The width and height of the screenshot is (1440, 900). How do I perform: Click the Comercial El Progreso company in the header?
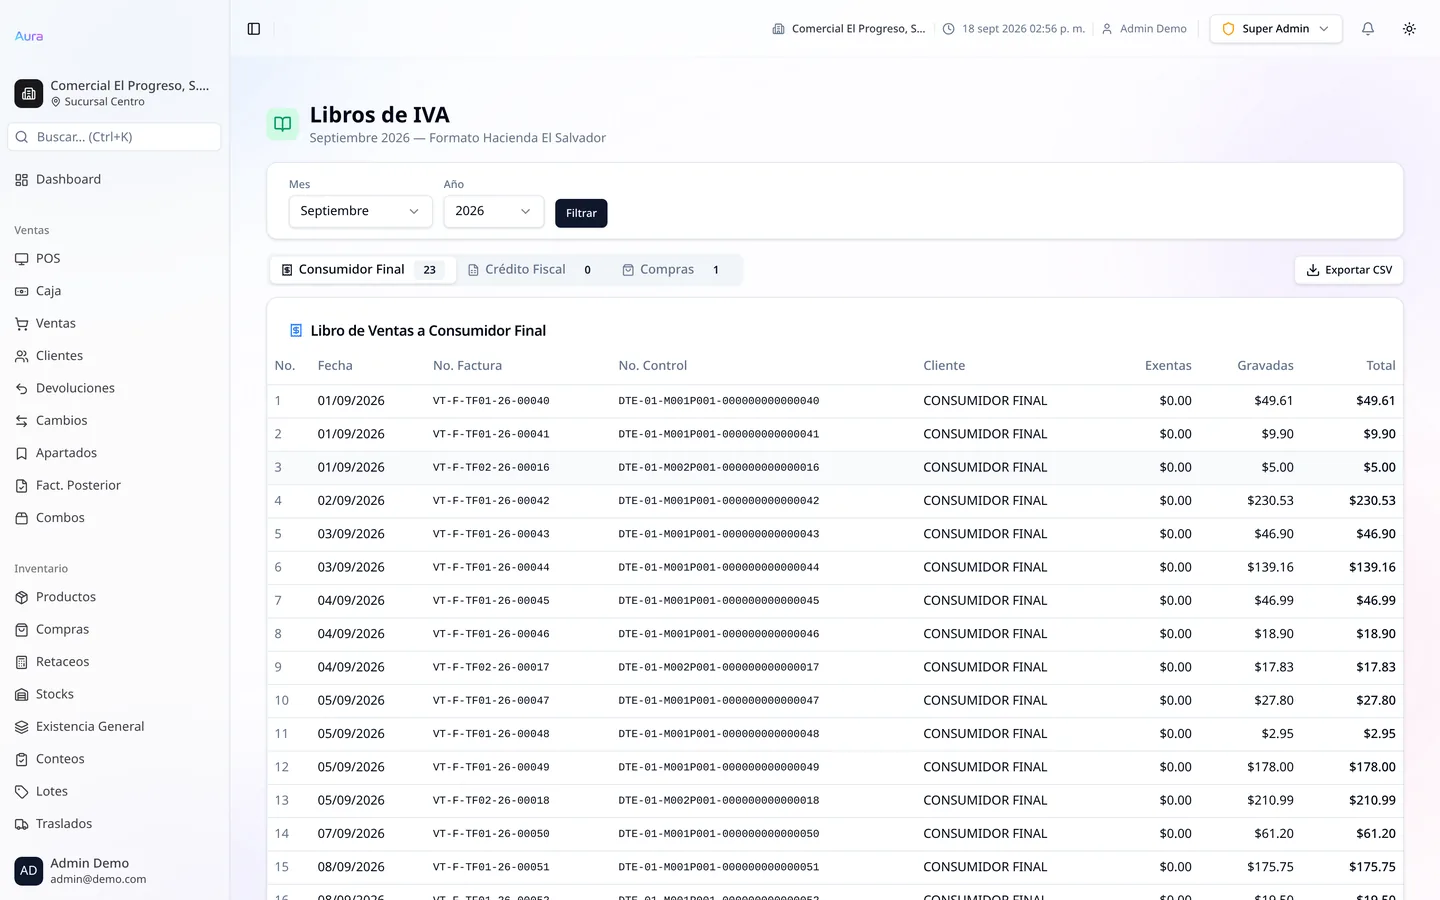(849, 29)
